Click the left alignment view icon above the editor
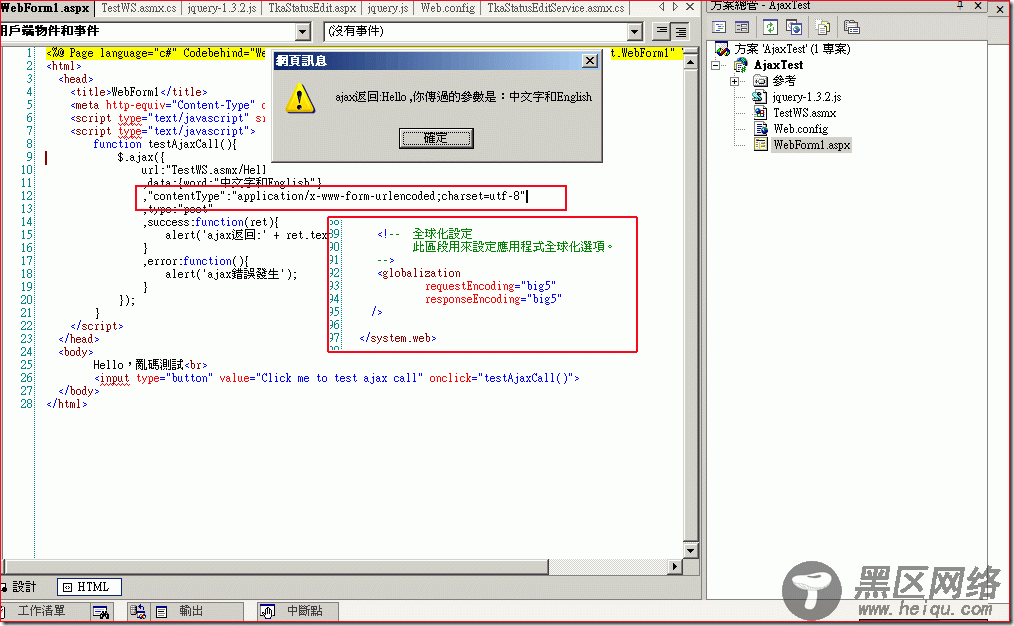Viewport: 1014px width, 626px height. click(662, 31)
